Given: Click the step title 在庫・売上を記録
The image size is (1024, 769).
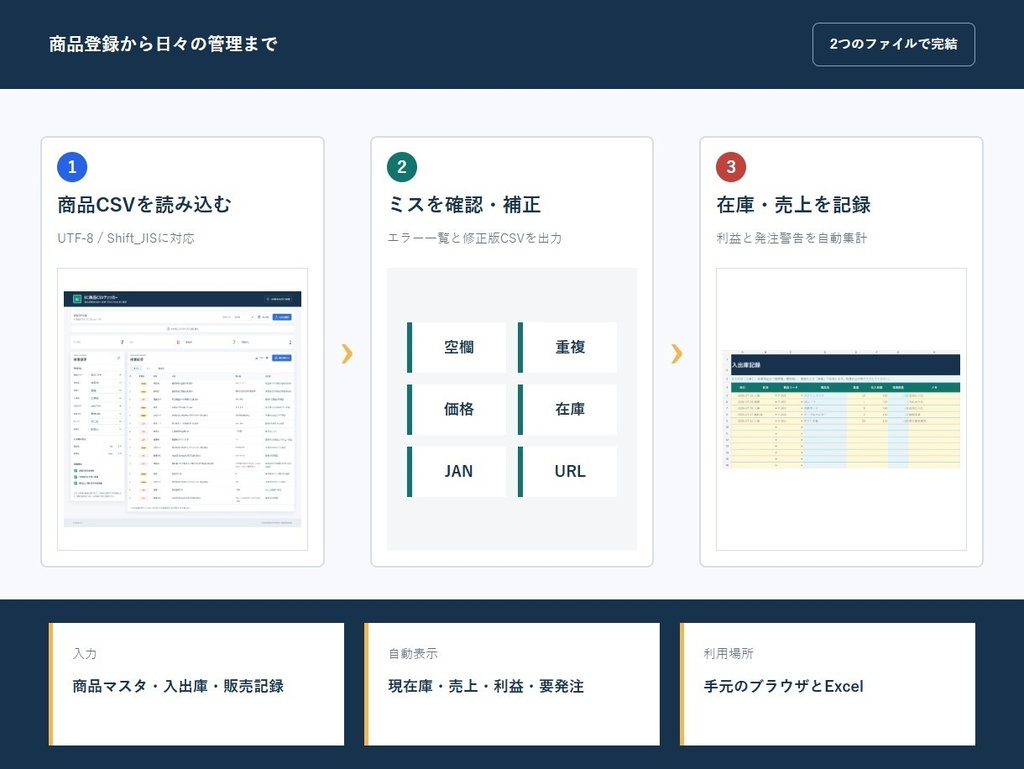Looking at the screenshot, I should (x=793, y=204).
